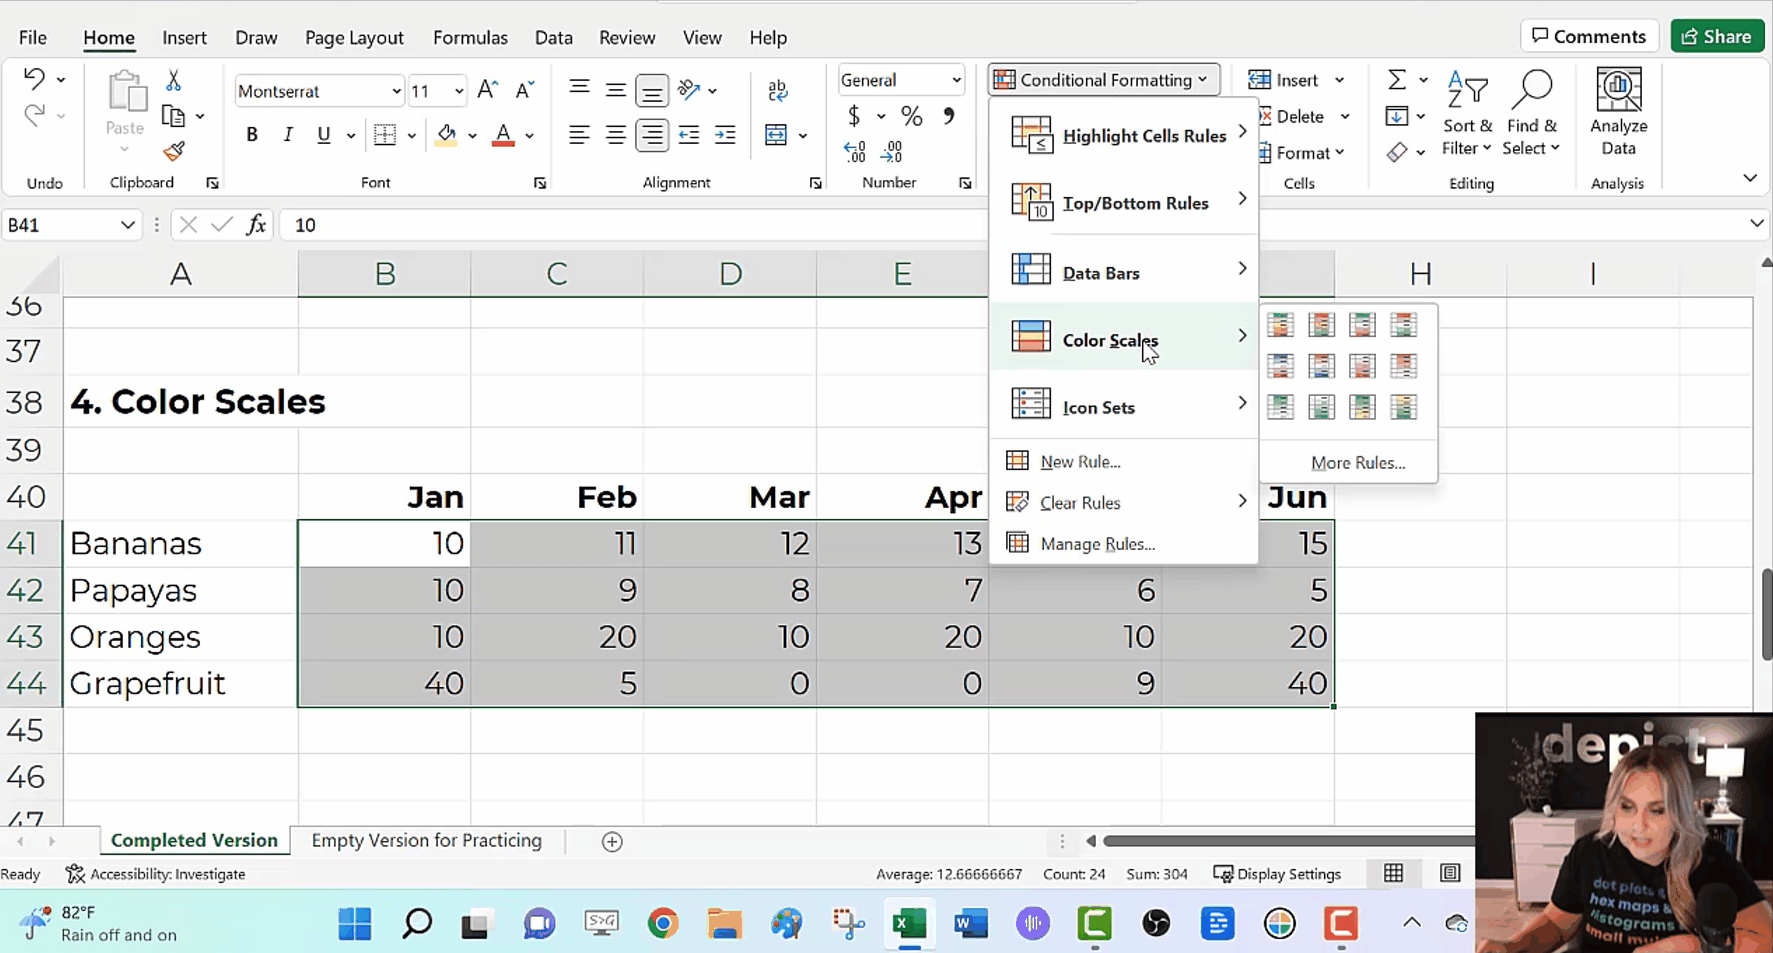The height and width of the screenshot is (953, 1773).
Task: Open the Data Bars submenu
Action: point(1124,272)
